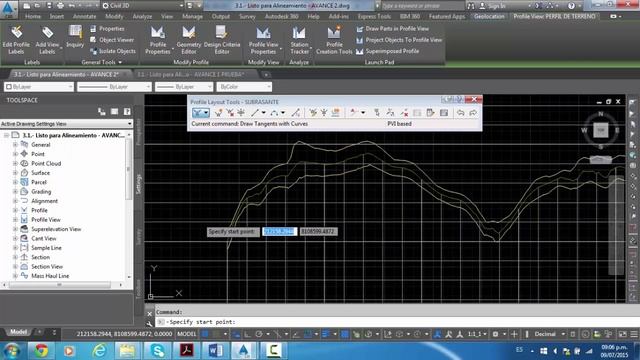The image size is (640, 360).
Task: Open Skype from the taskbar
Action: pyautogui.click(x=157, y=351)
